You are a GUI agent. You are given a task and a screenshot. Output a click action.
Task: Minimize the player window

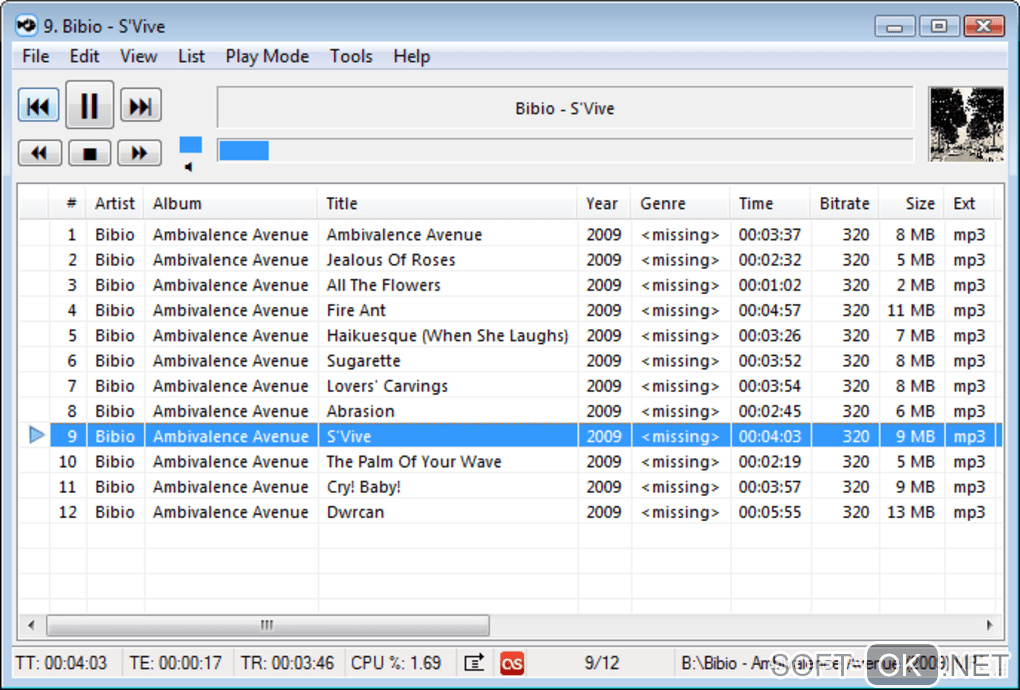pos(895,27)
